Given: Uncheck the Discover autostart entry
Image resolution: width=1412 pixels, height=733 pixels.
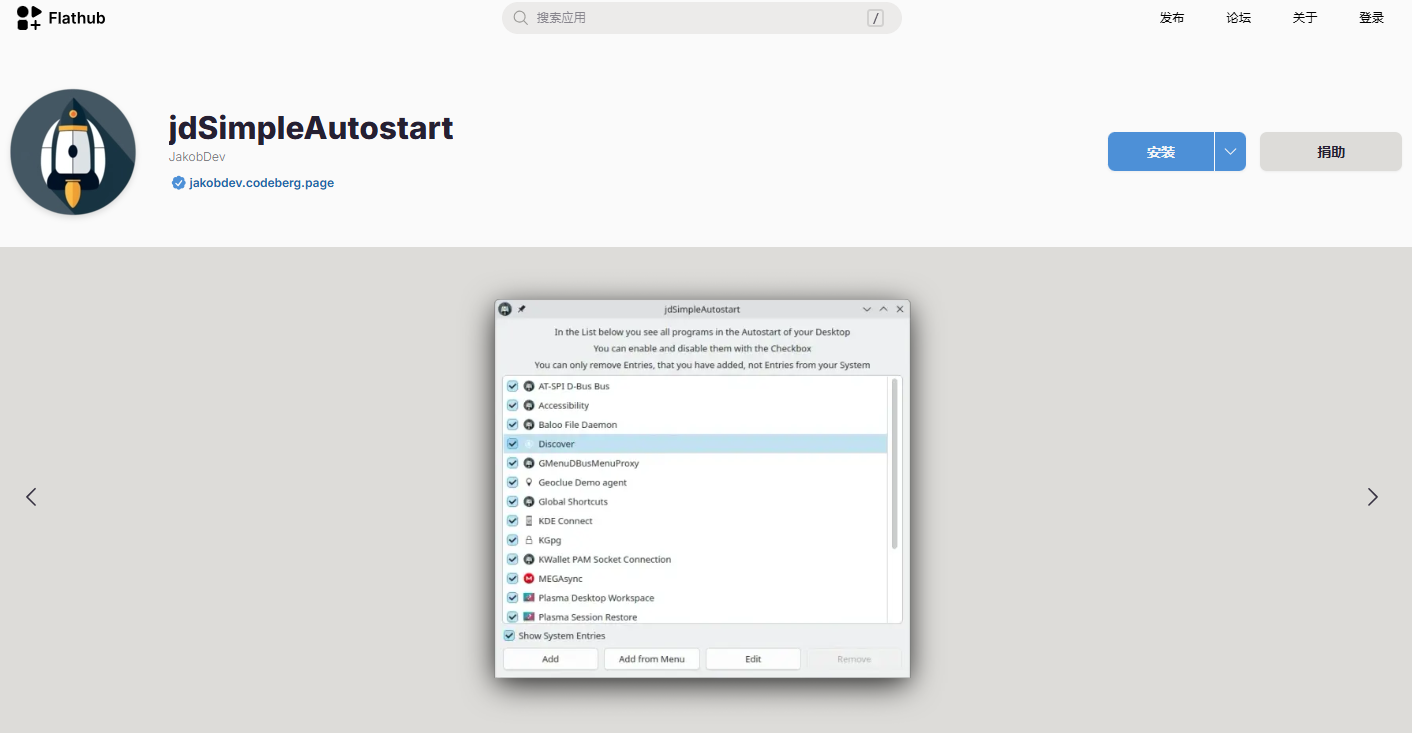Looking at the screenshot, I should tap(513, 444).
